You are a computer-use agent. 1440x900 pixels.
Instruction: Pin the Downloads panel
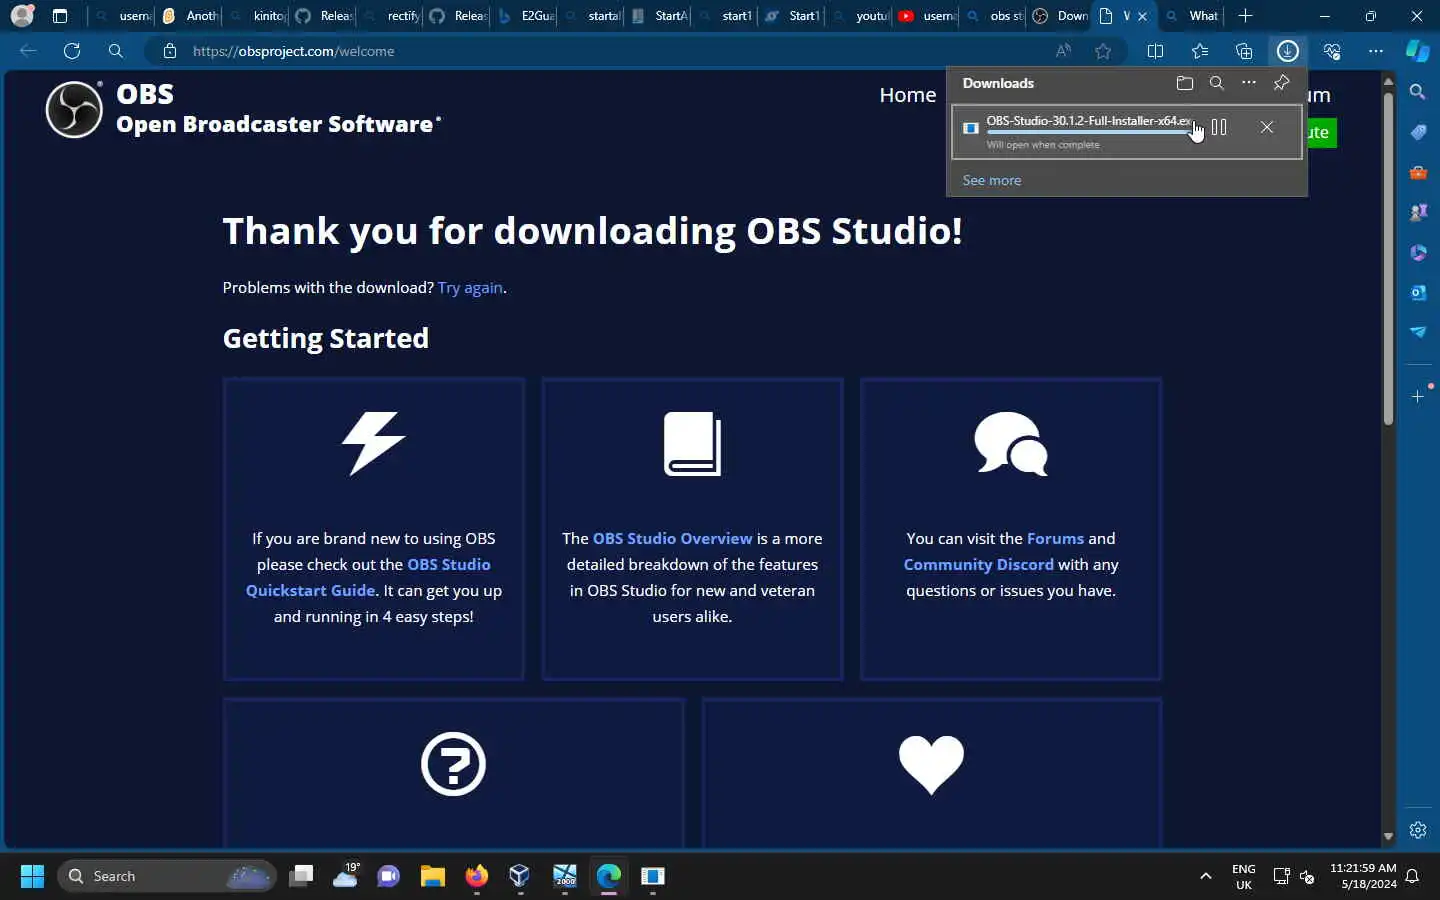click(x=1281, y=83)
